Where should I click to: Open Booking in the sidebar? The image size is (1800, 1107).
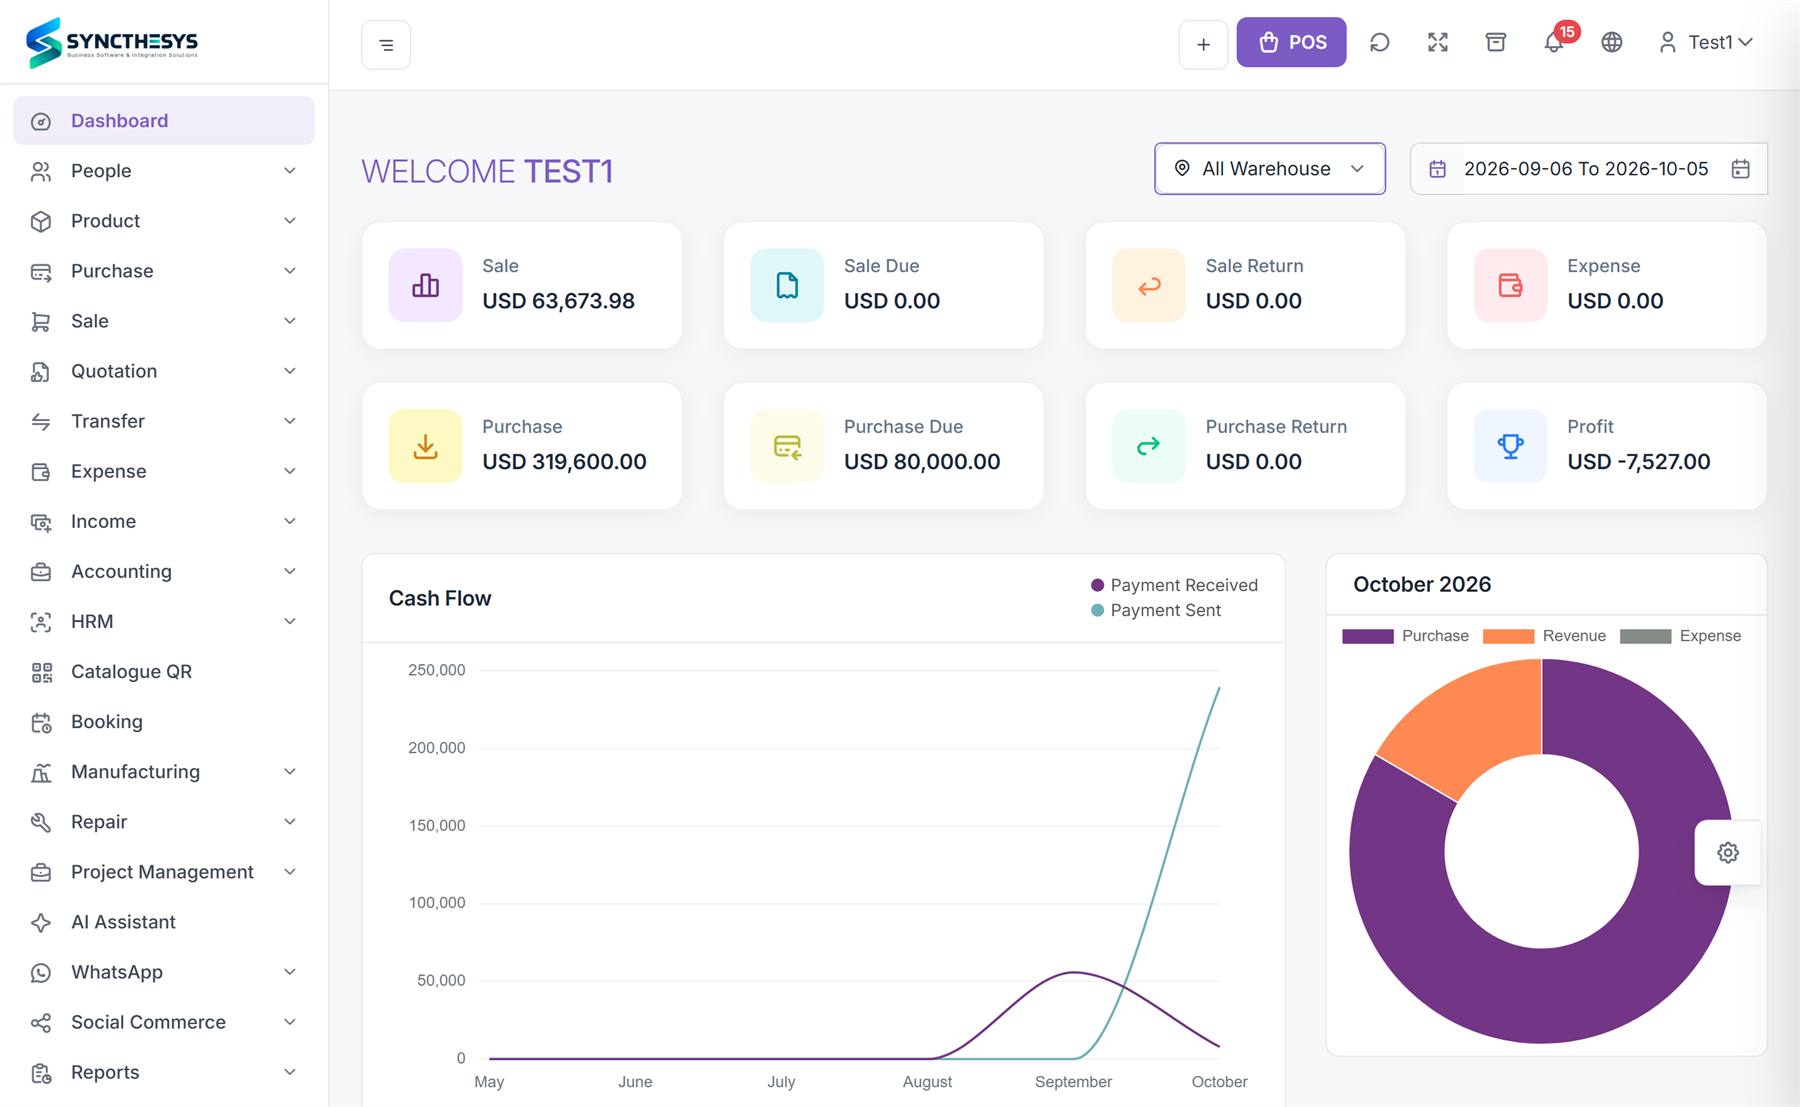point(164,722)
